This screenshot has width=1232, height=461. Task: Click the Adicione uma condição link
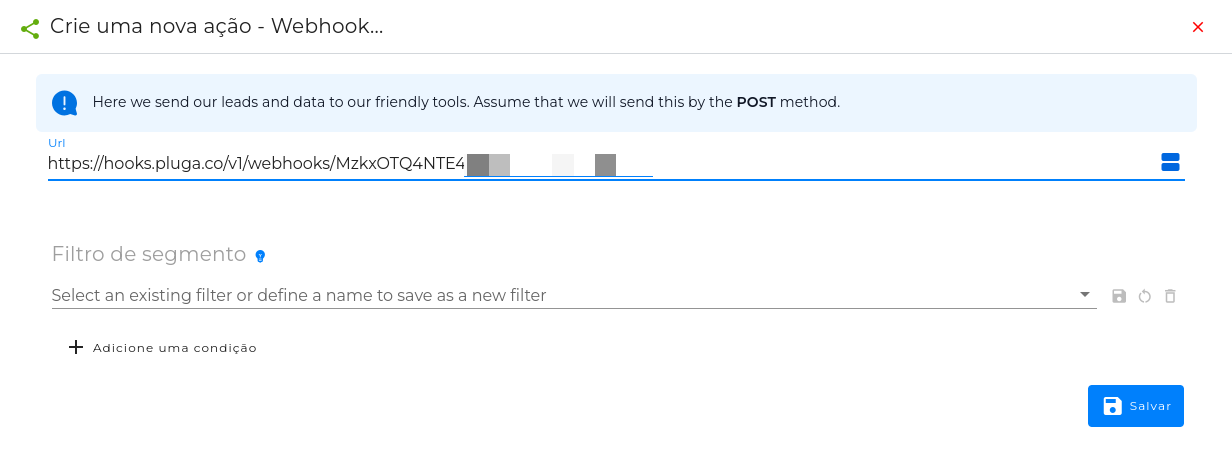tap(175, 348)
